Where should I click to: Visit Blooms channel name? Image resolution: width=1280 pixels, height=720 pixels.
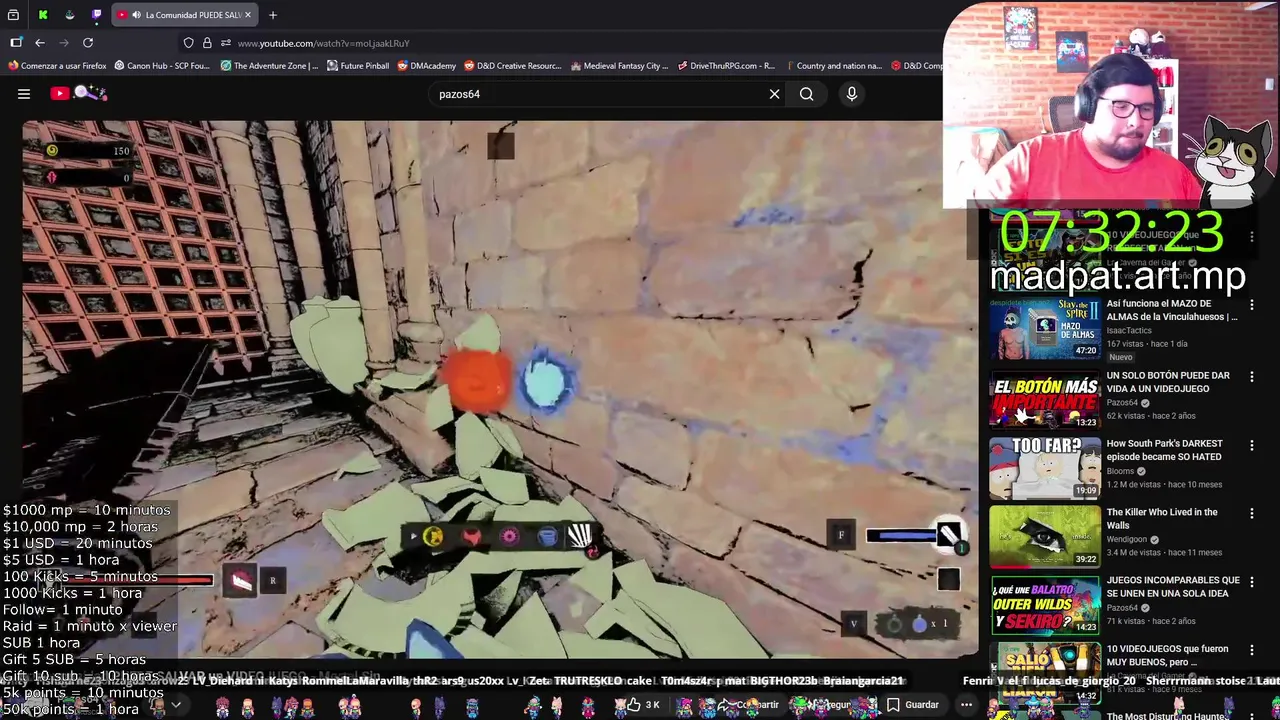[x=1121, y=471]
